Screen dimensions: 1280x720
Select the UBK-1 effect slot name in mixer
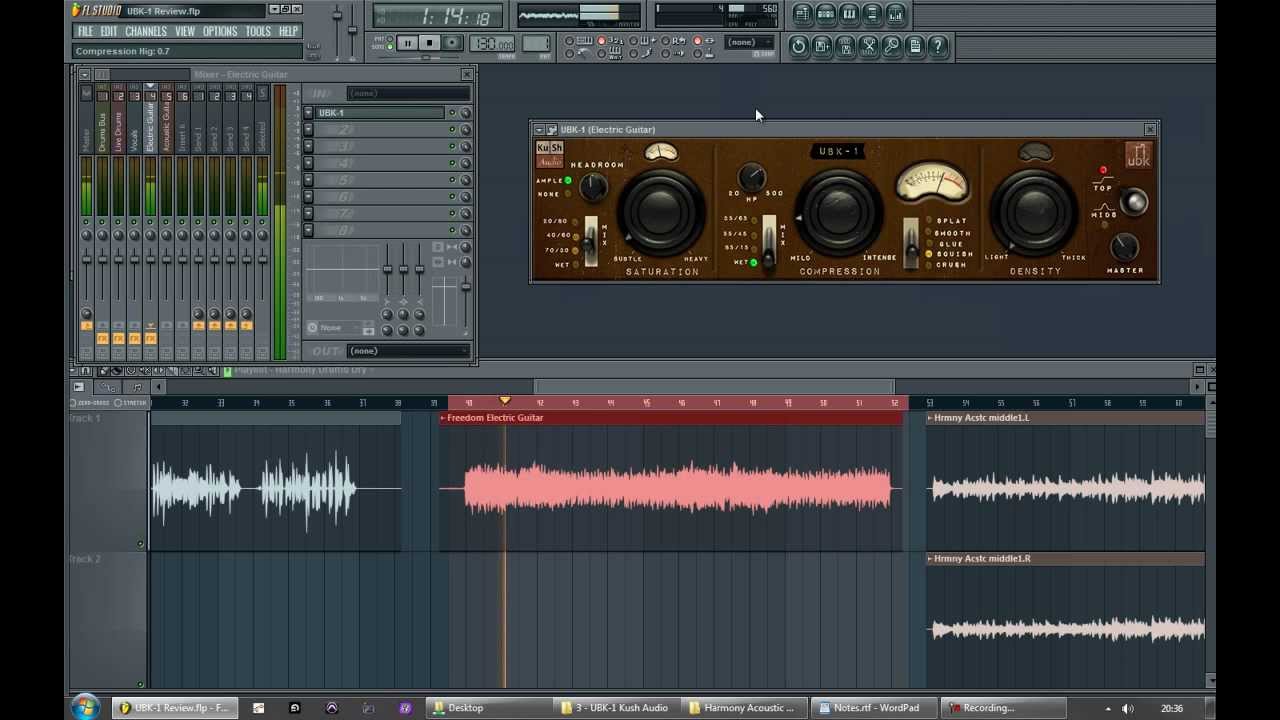click(380, 113)
